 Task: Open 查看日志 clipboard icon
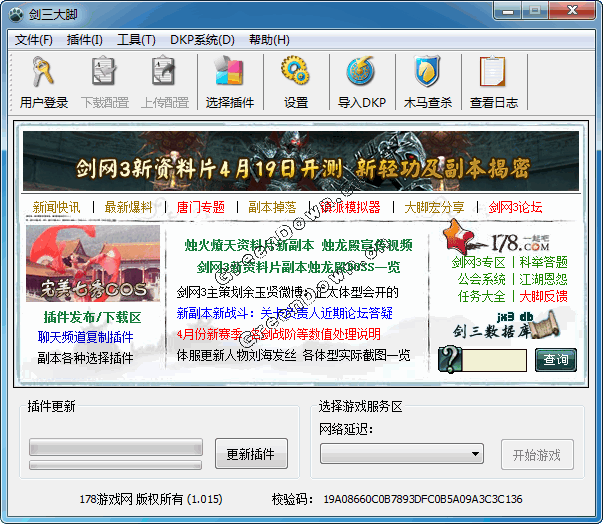[493, 72]
